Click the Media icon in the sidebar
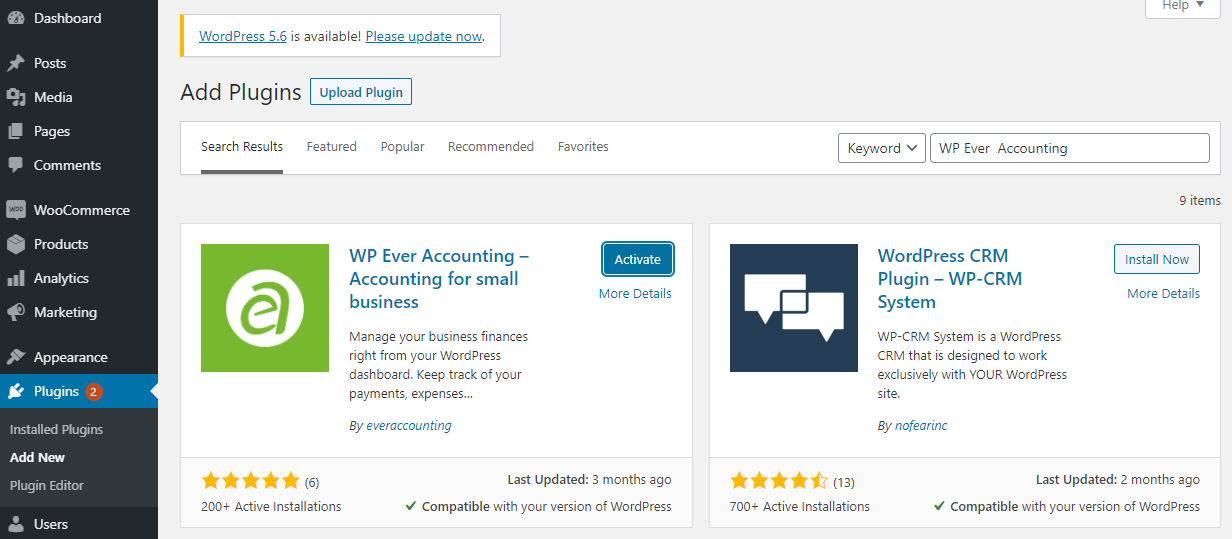Screen dimensions: 1232x539 [16, 97]
